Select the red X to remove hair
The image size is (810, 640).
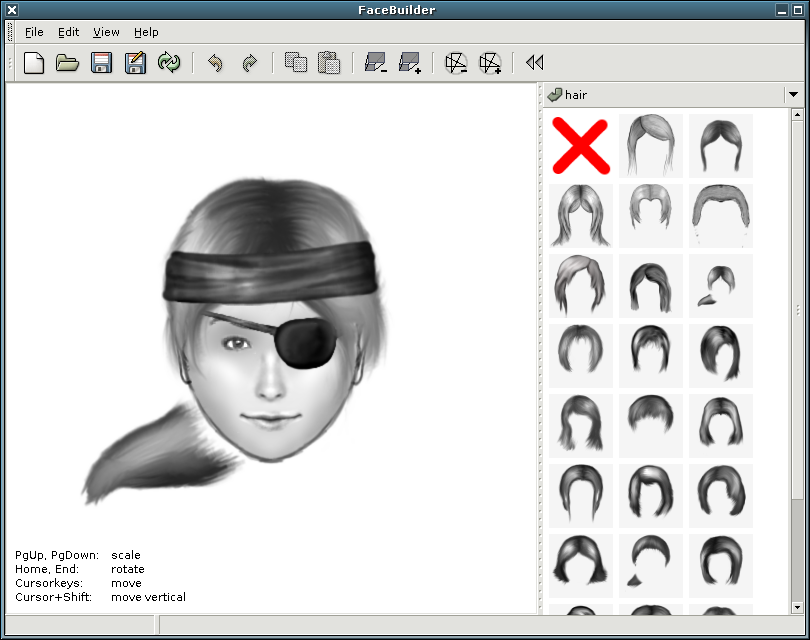pos(581,146)
